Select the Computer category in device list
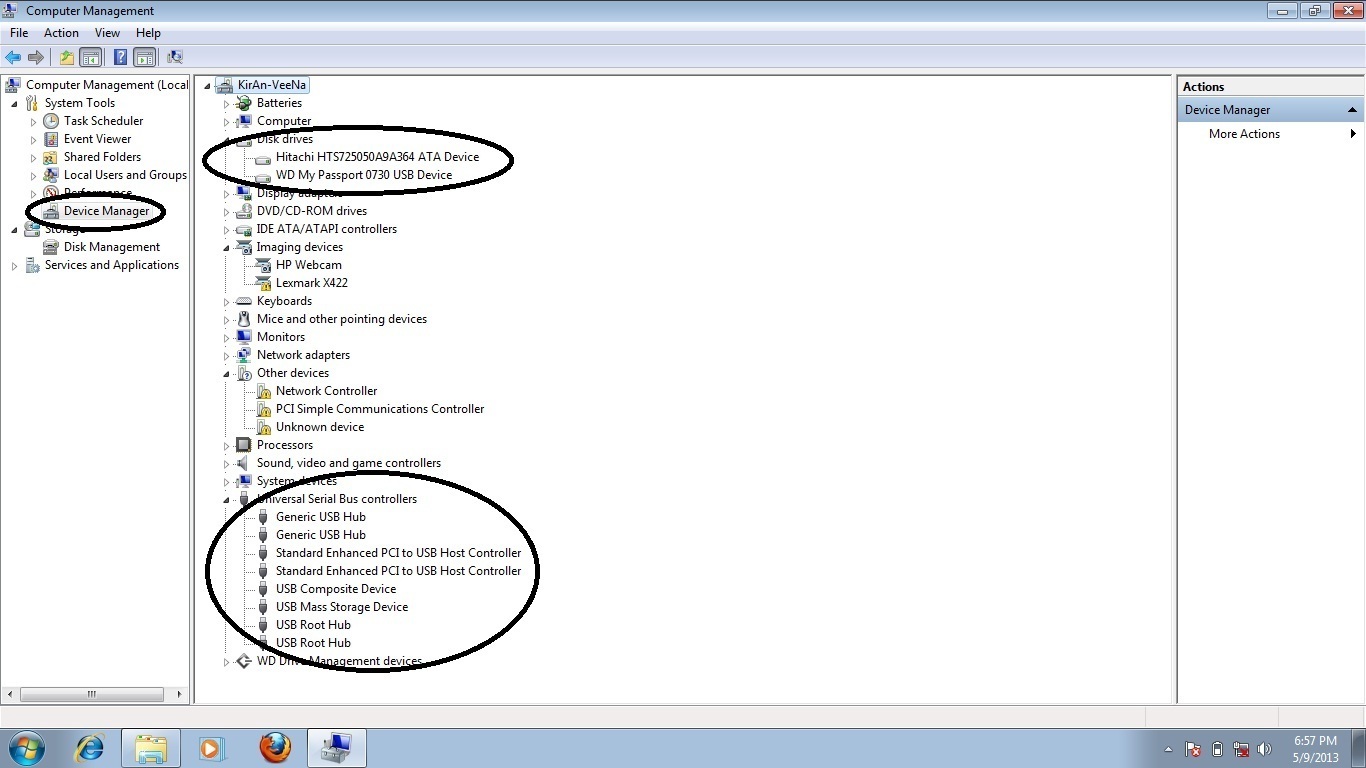Viewport: 1366px width, 768px height. pos(284,121)
